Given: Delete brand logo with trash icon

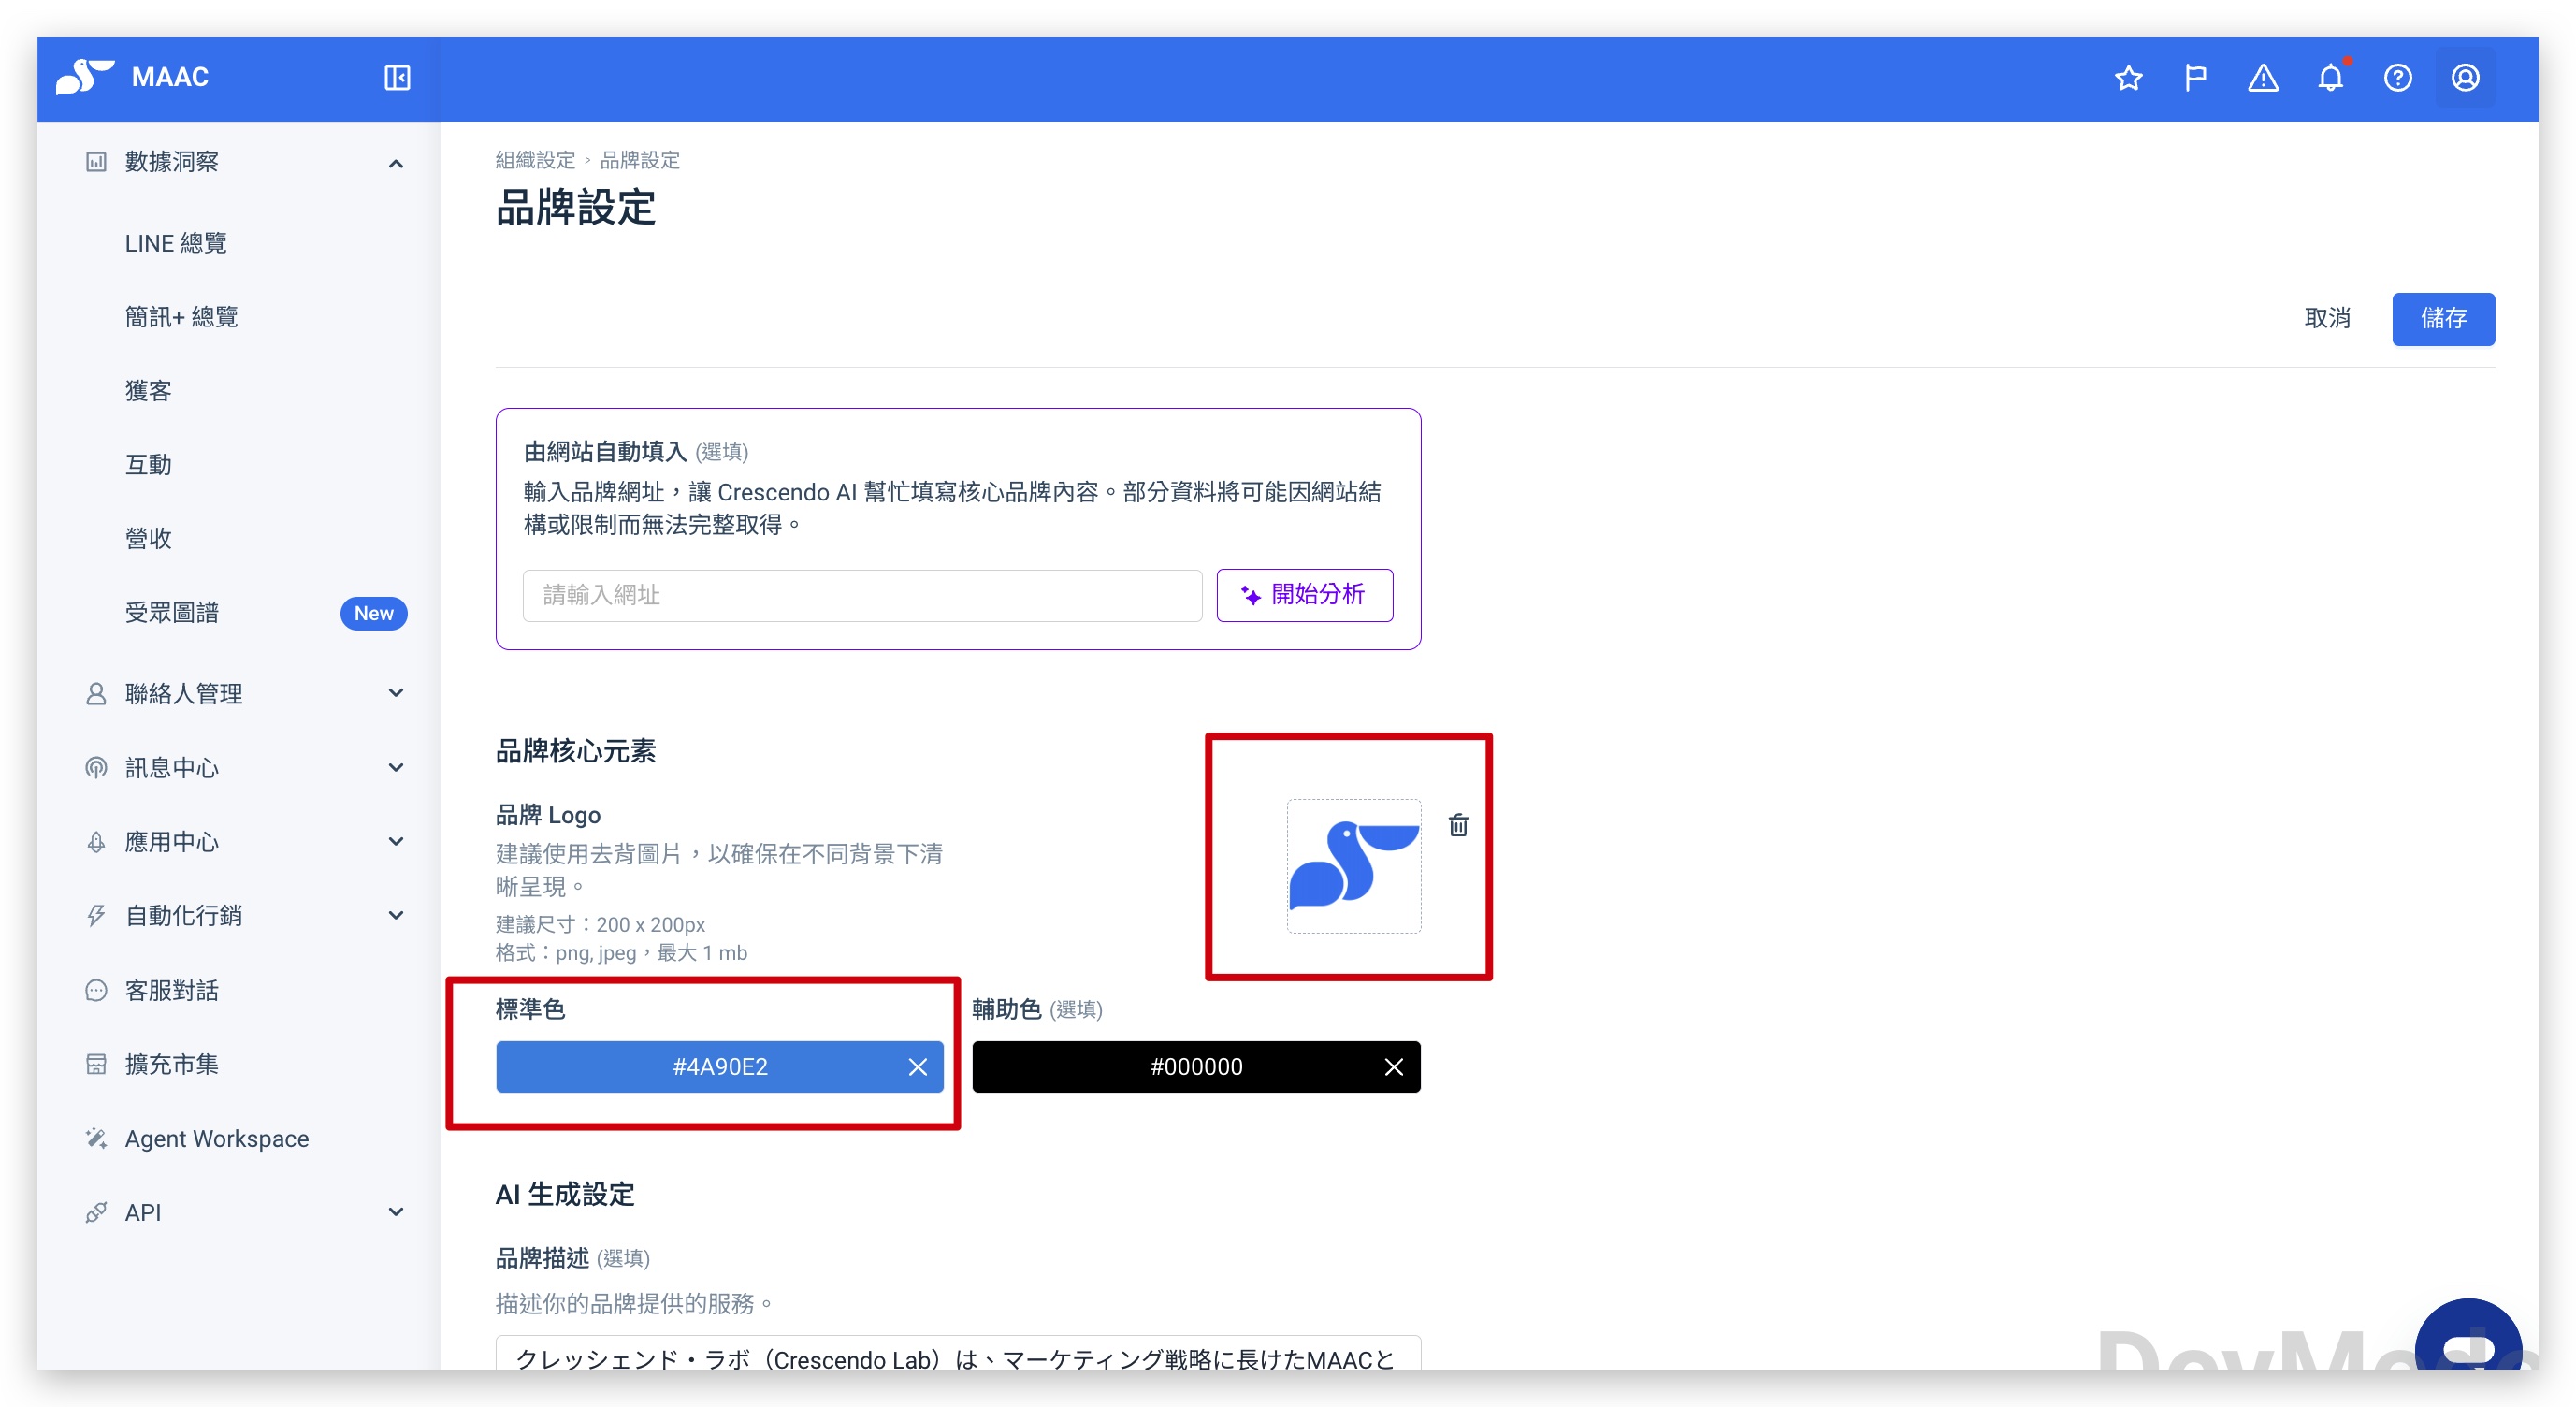Looking at the screenshot, I should coord(1458,825).
